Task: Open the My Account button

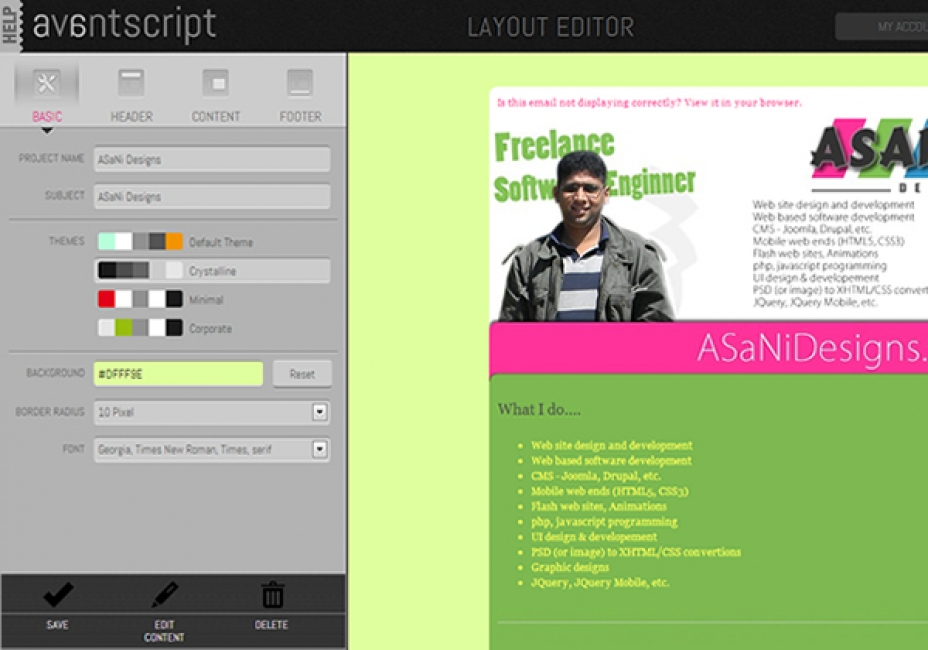Action: click(881, 27)
